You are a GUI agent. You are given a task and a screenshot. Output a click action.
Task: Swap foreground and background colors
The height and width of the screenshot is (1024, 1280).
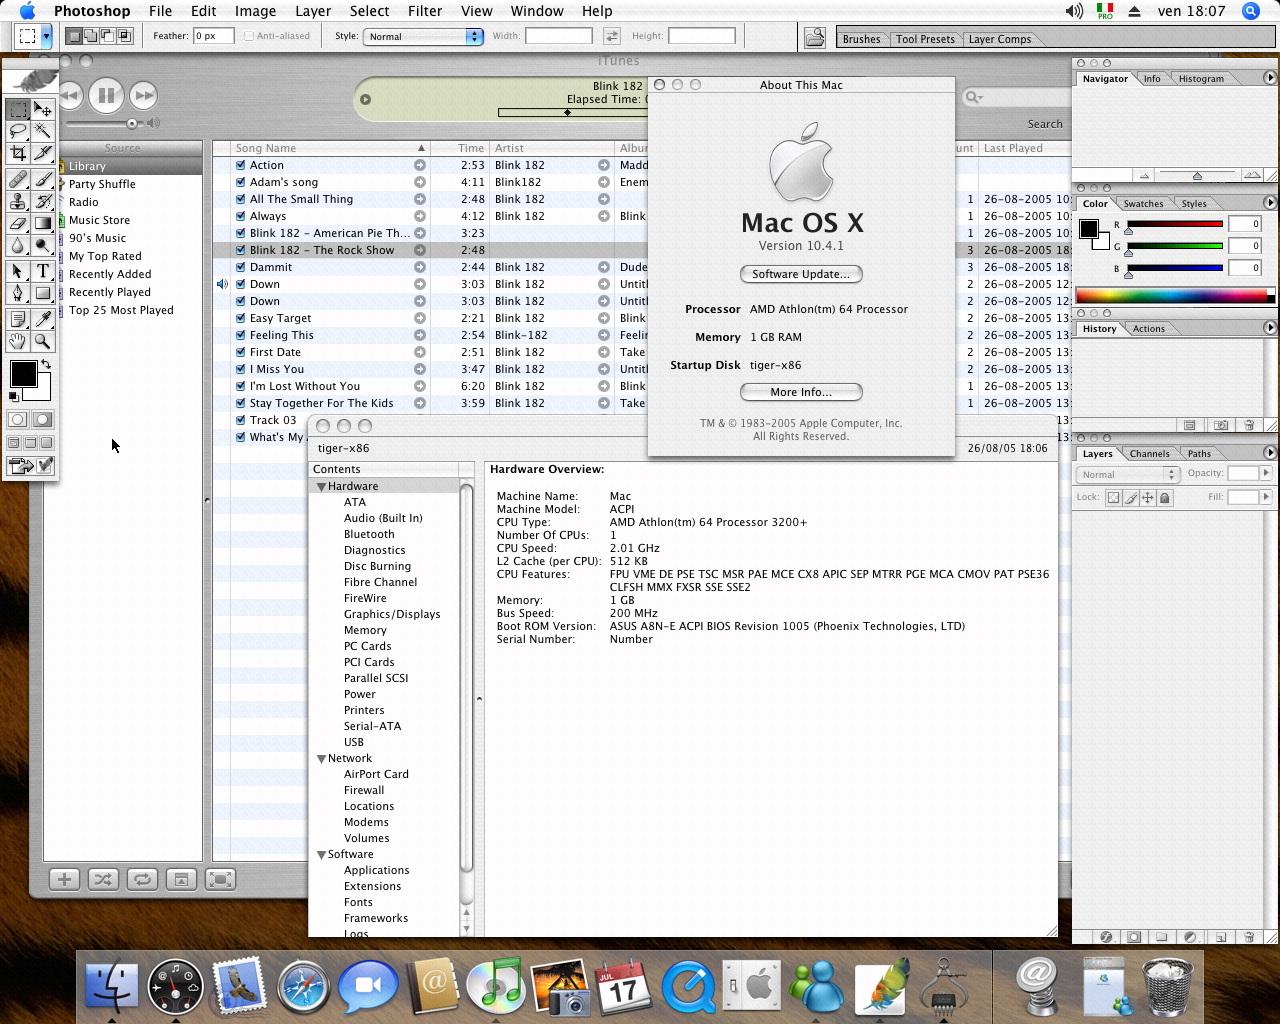click(x=45, y=364)
